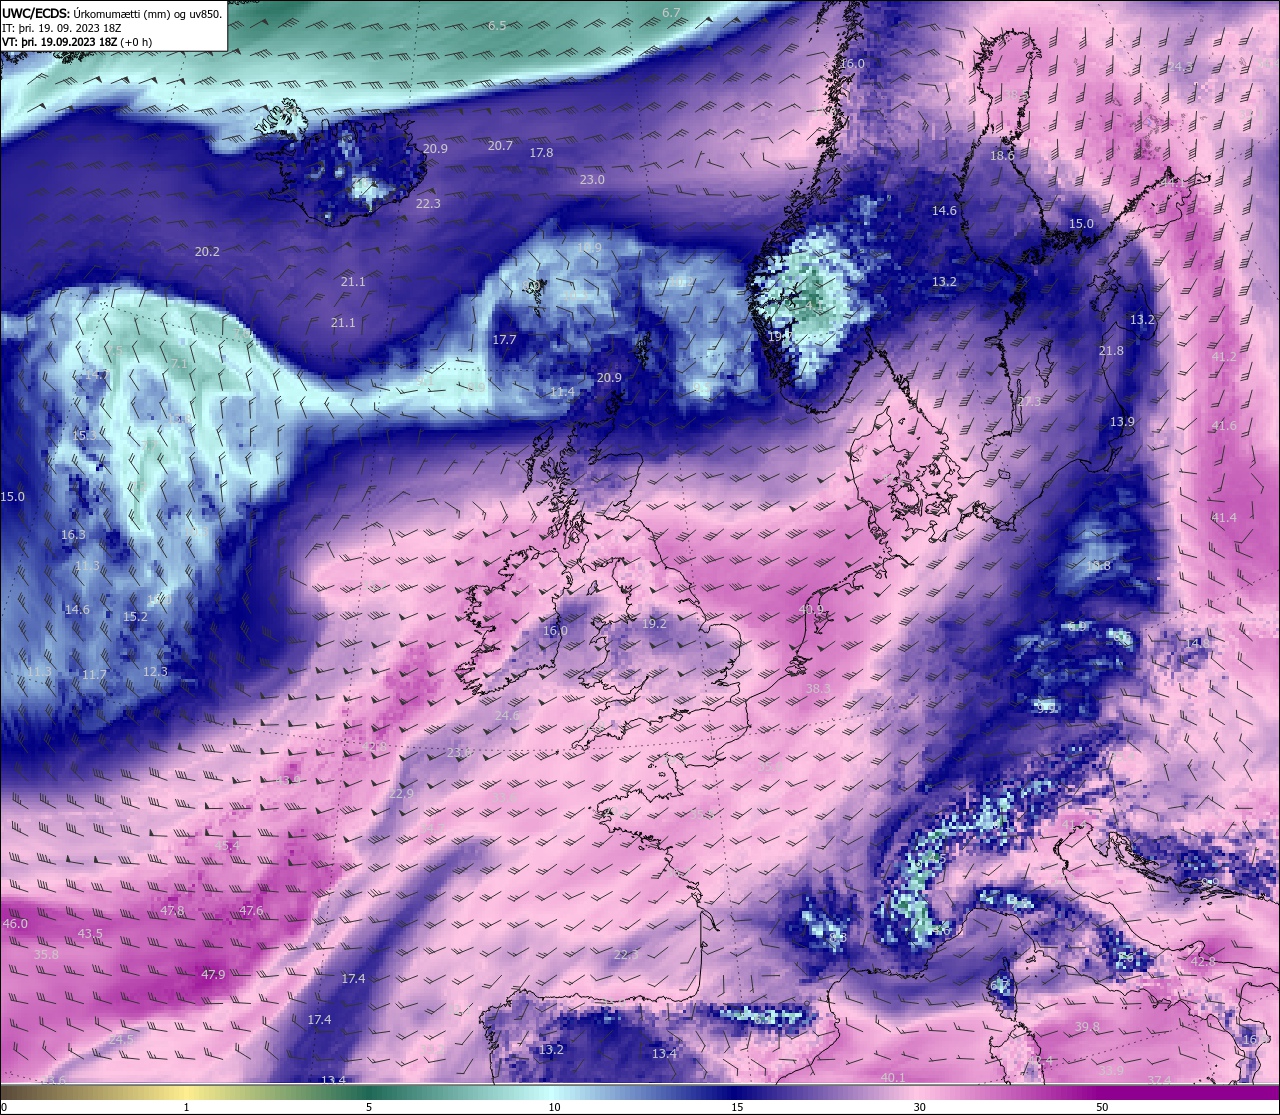Click the color scale label '5'
This screenshot has height=1115, width=1280.
pyautogui.click(x=369, y=1107)
